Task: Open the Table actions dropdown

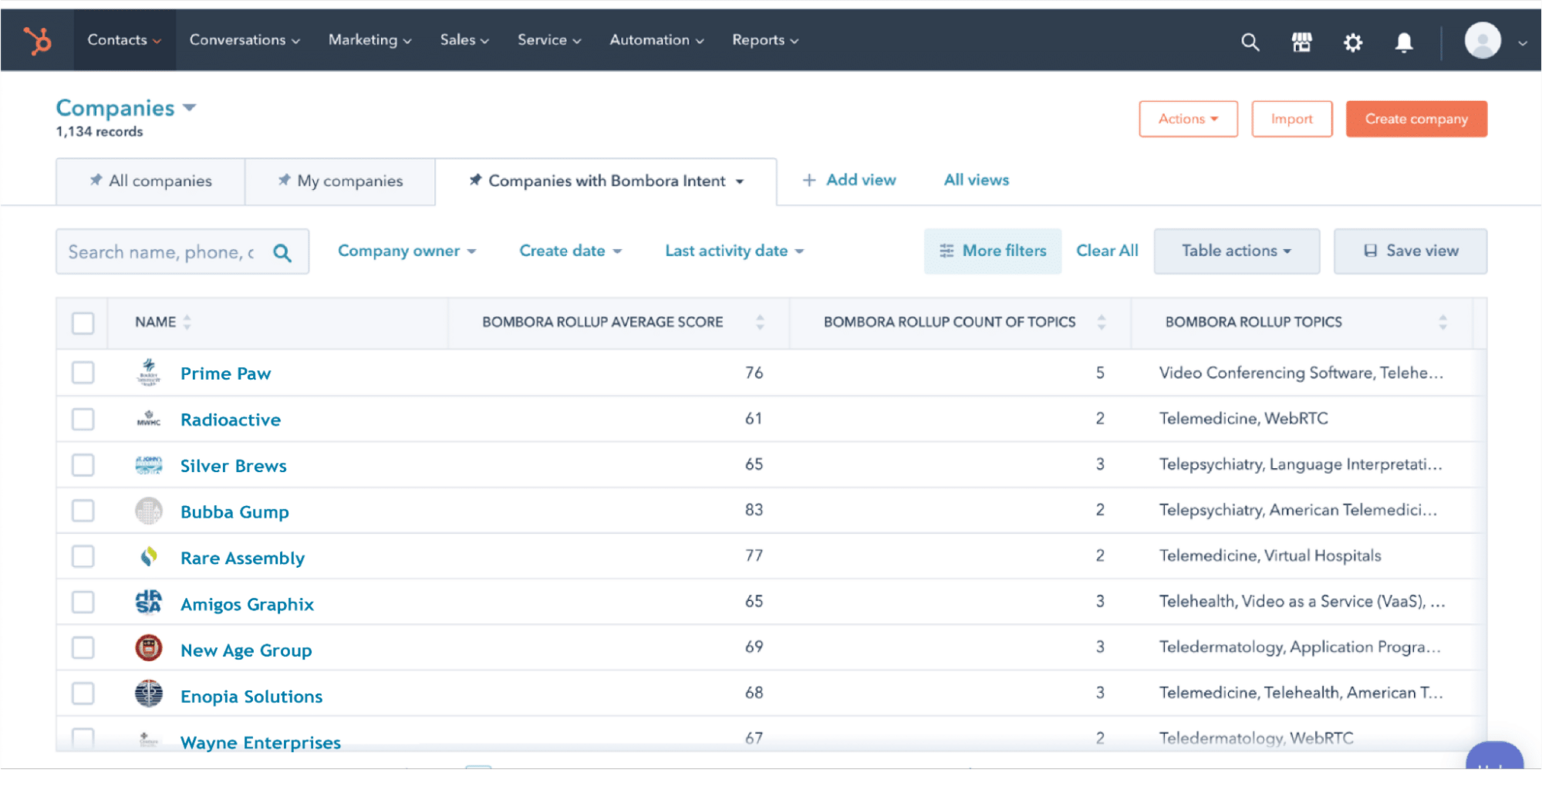Action: click(x=1236, y=251)
